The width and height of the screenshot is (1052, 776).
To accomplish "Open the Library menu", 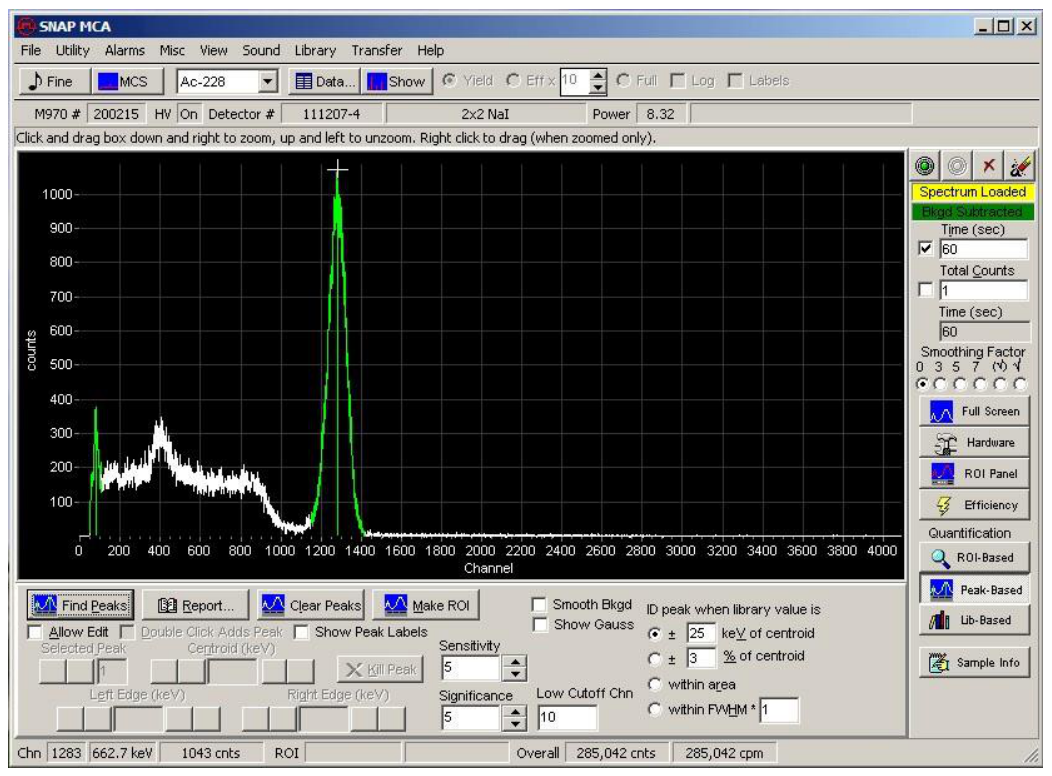I will pos(315,50).
